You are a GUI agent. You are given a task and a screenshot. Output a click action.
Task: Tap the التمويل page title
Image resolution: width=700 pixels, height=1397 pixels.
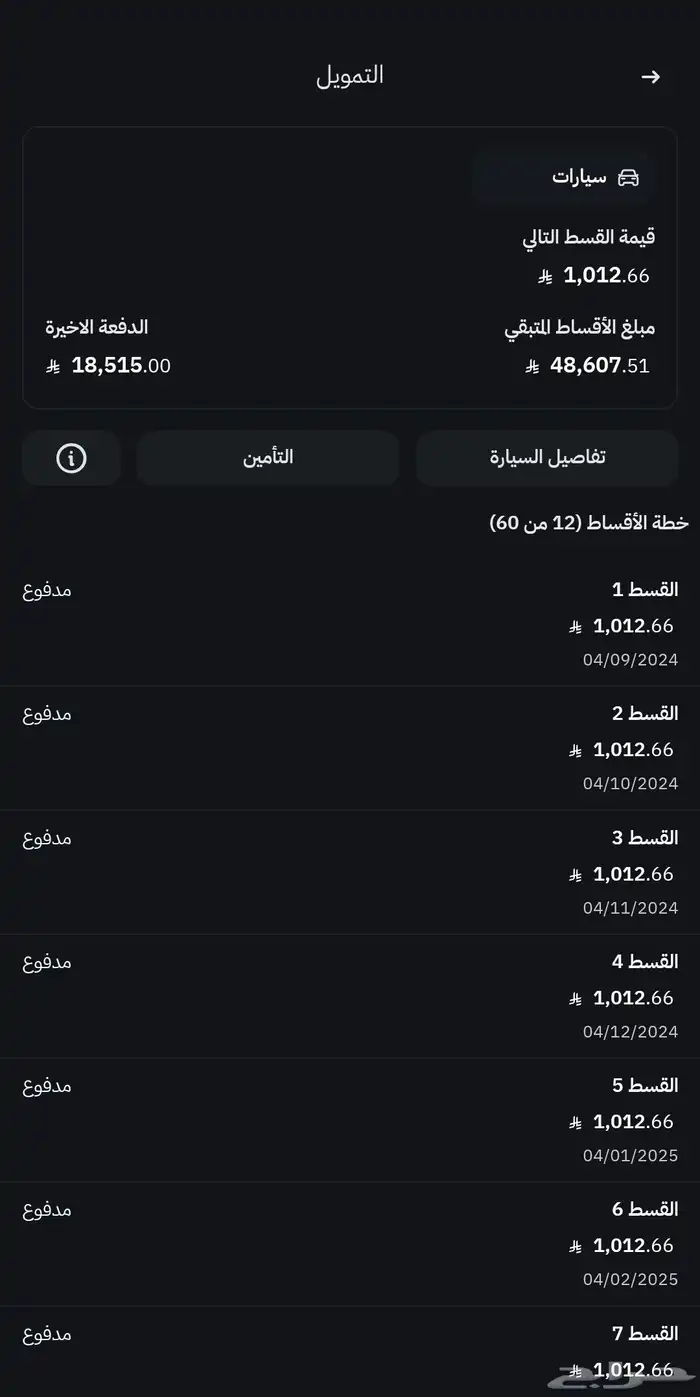350,76
